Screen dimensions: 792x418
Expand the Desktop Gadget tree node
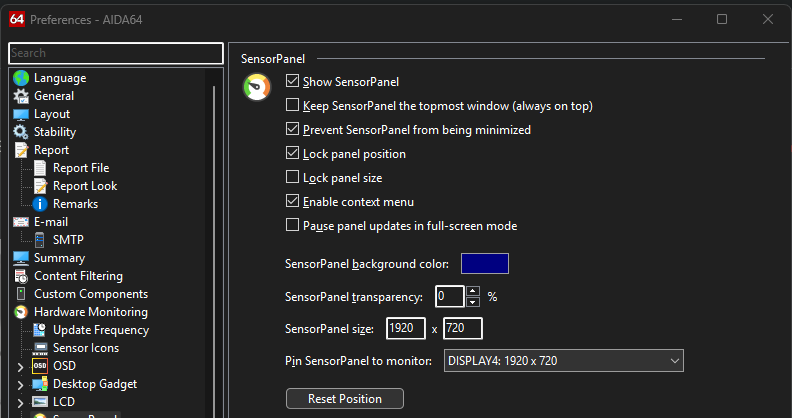(21, 384)
